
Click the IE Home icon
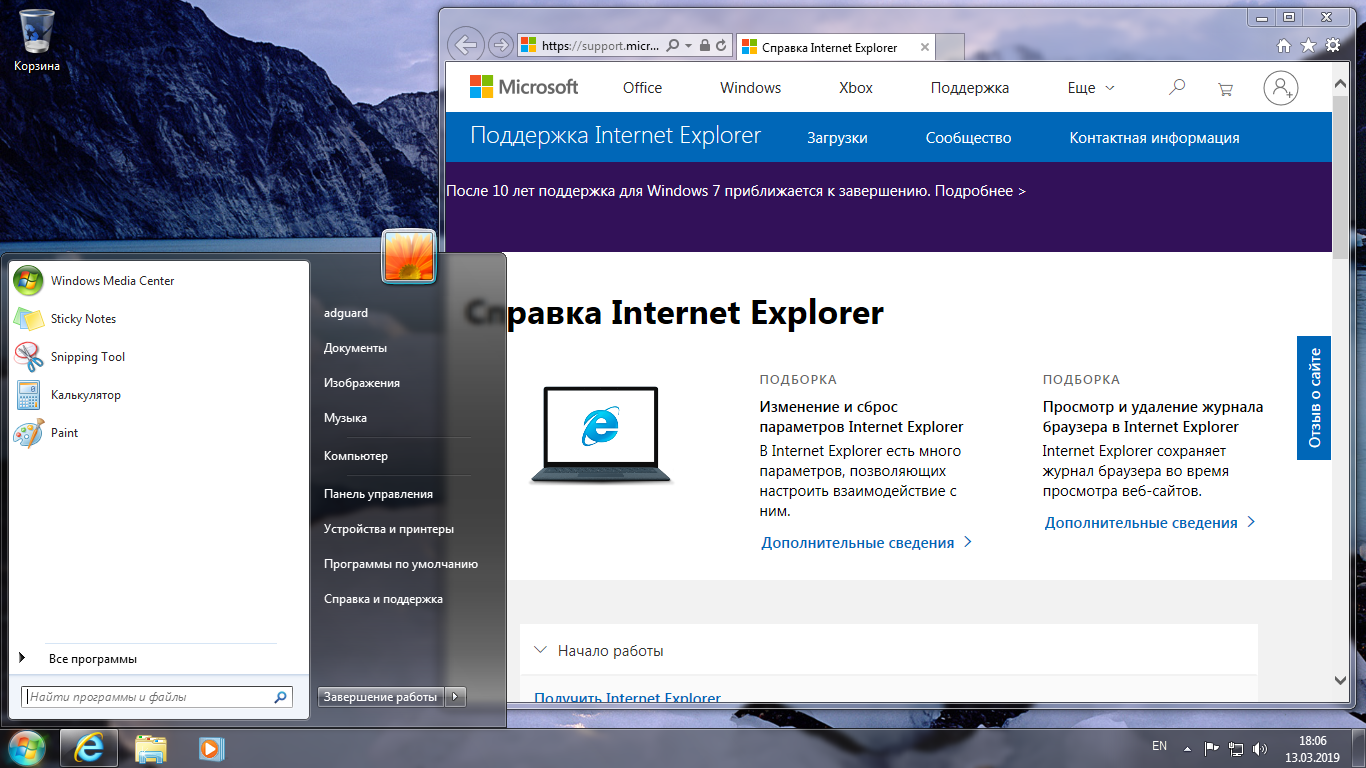coord(1284,45)
